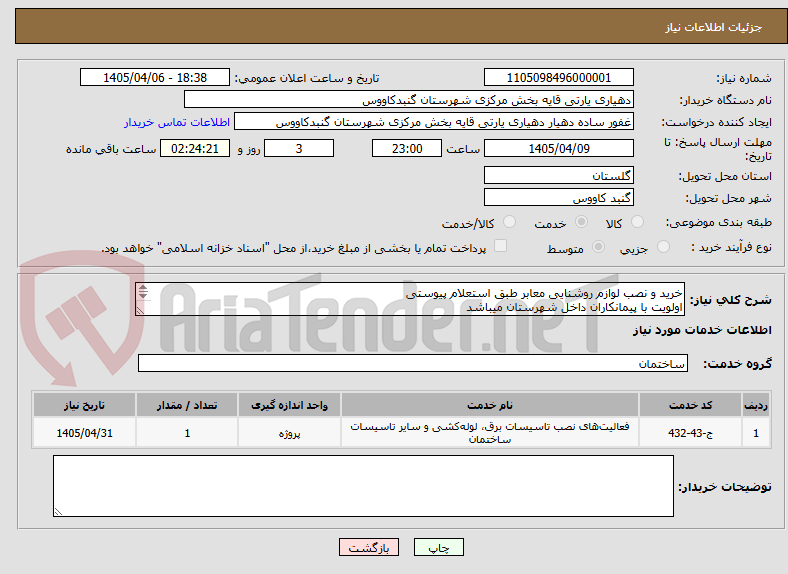Click the ساعت باقی مانده label
Screen dimensions: 788x574
tap(111, 149)
